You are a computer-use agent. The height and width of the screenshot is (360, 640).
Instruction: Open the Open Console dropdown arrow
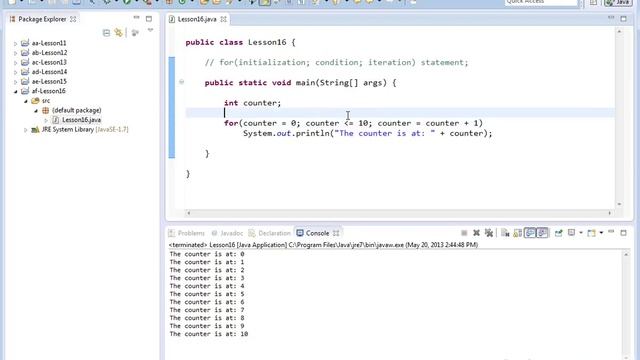(x=601, y=233)
